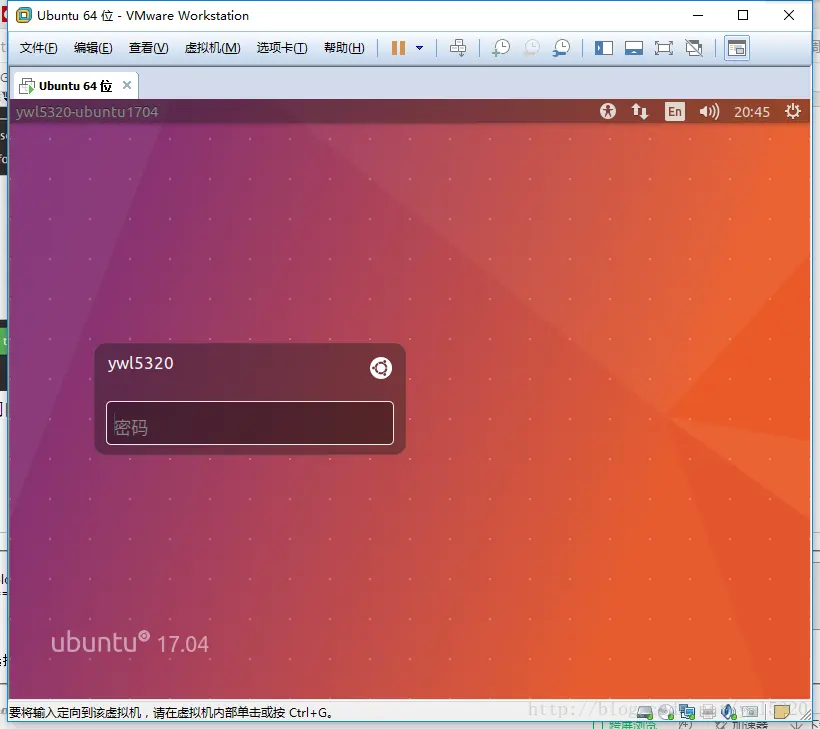
Task: Switch keyboard layout via En indicator
Action: pos(675,111)
